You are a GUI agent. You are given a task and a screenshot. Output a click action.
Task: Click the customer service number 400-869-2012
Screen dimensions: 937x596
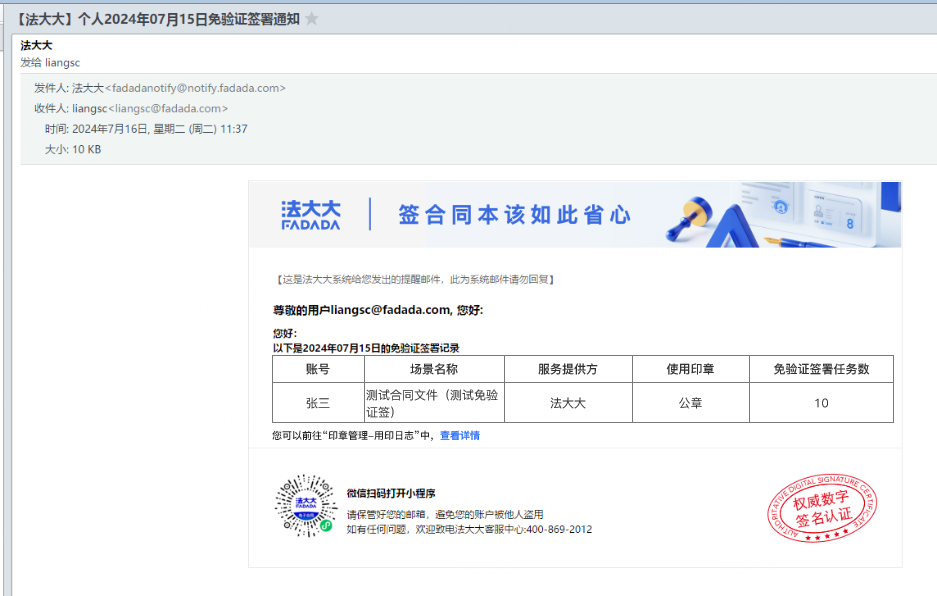coord(559,529)
